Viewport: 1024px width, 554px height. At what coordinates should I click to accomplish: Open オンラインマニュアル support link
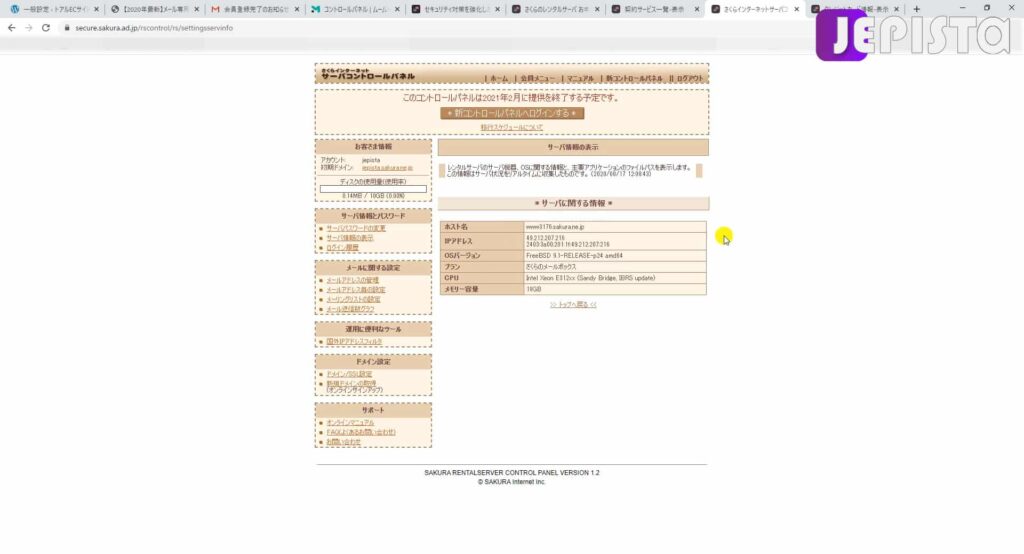pos(351,423)
